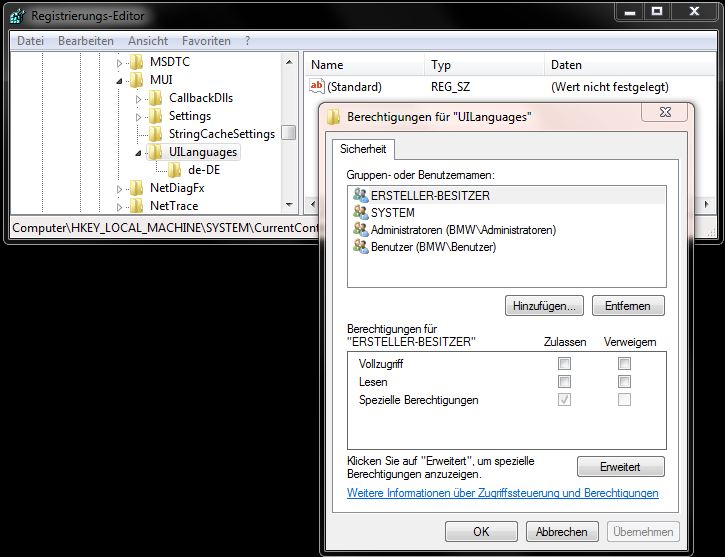Select the UILanguages folder icon in tree

[155, 152]
